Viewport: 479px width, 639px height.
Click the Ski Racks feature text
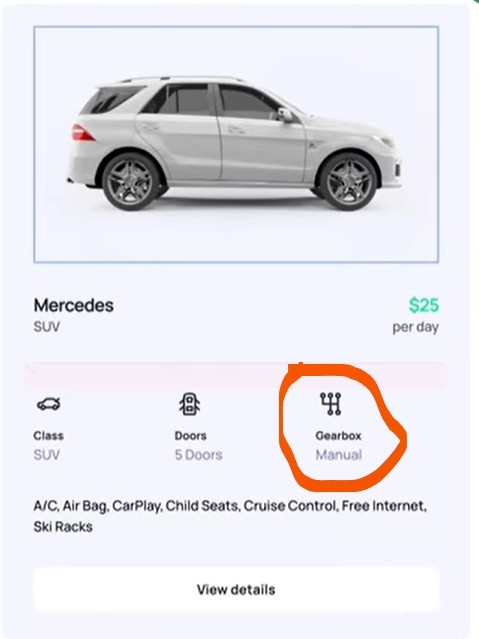[x=63, y=527]
